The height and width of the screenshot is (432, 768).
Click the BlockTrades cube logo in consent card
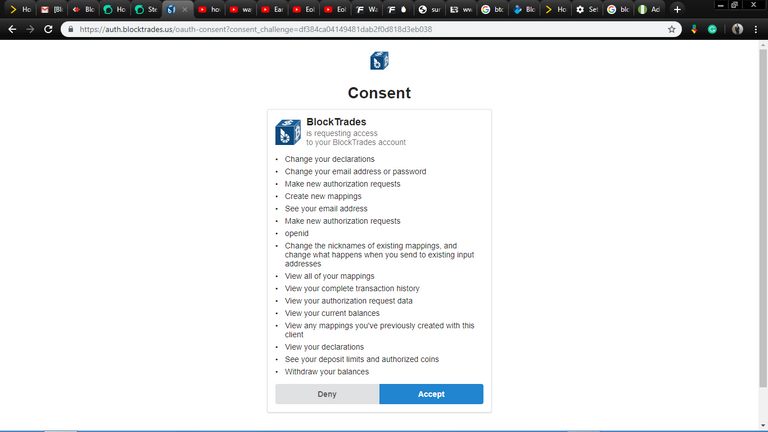click(288, 132)
